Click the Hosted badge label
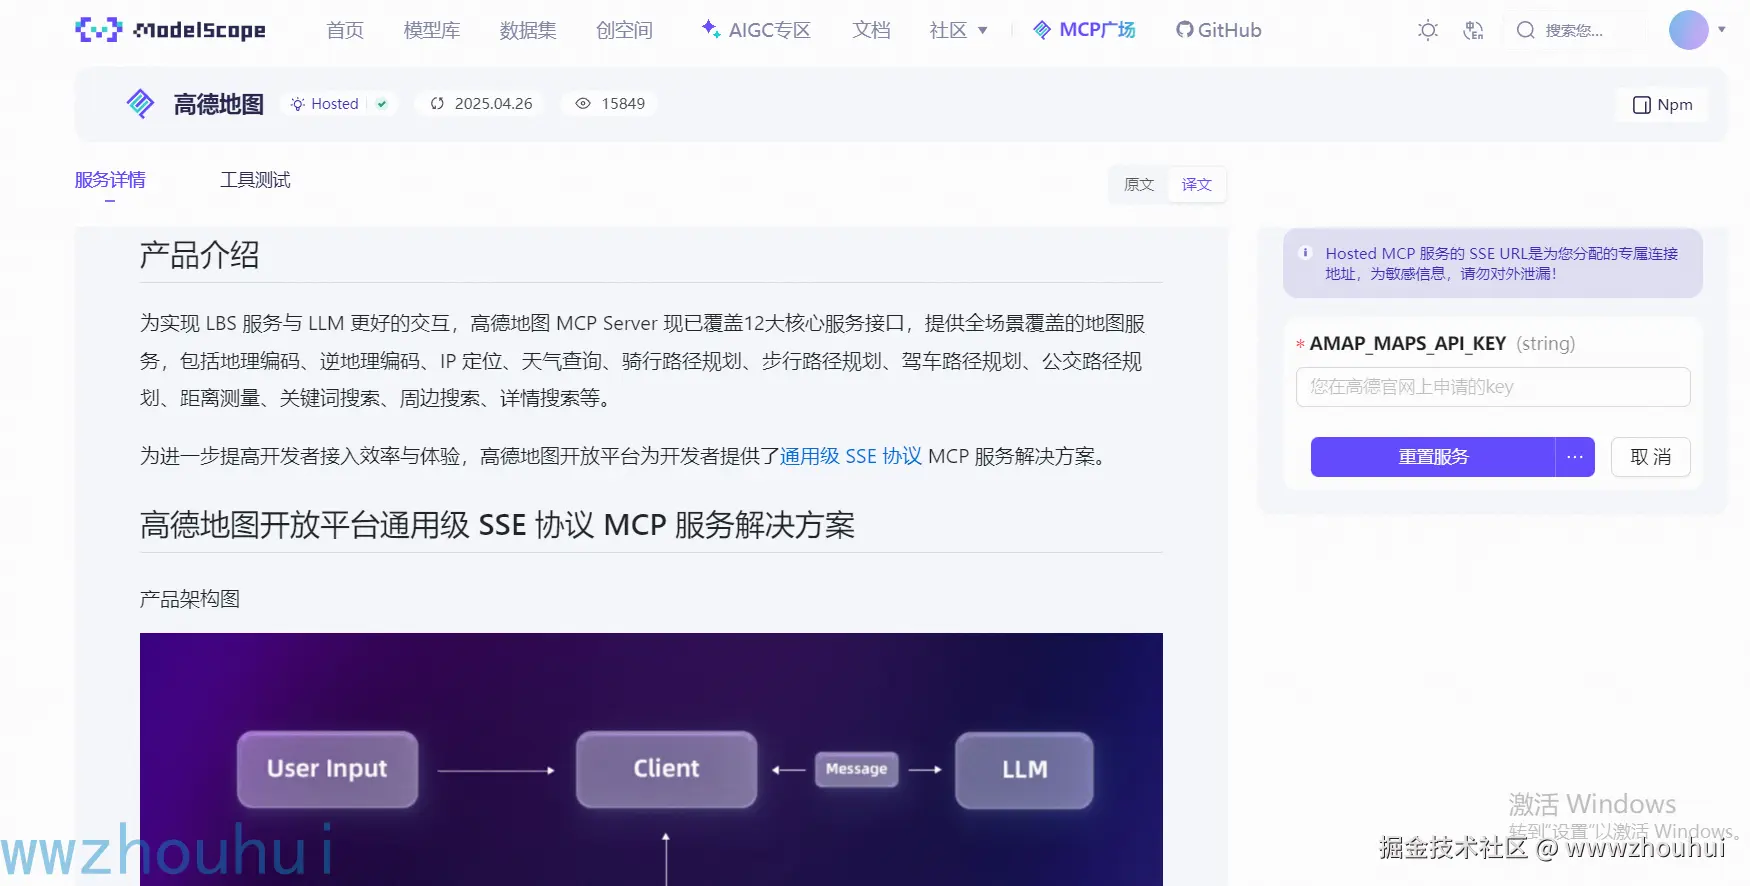The width and height of the screenshot is (1750, 886). point(335,104)
